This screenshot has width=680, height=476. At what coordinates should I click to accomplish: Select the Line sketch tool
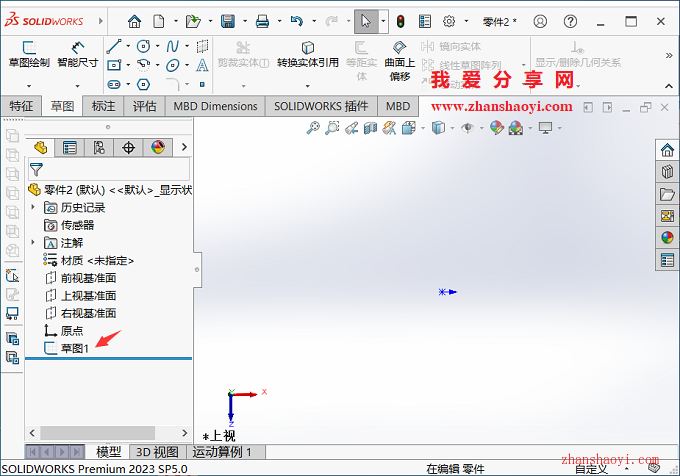pyautogui.click(x=114, y=46)
